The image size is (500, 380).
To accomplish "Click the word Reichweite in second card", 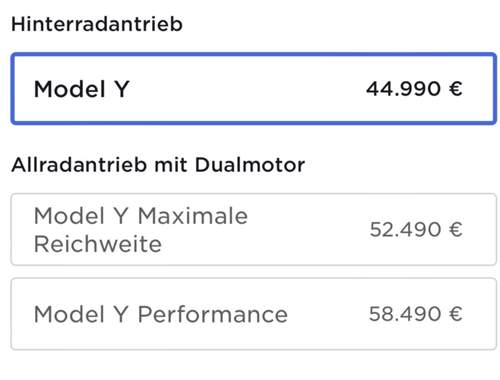I will 98,244.
